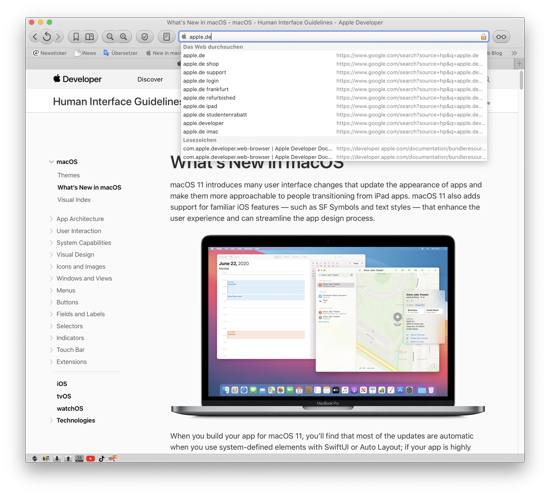Open the bookmarks book icon
550x496 pixels.
[x=89, y=36]
